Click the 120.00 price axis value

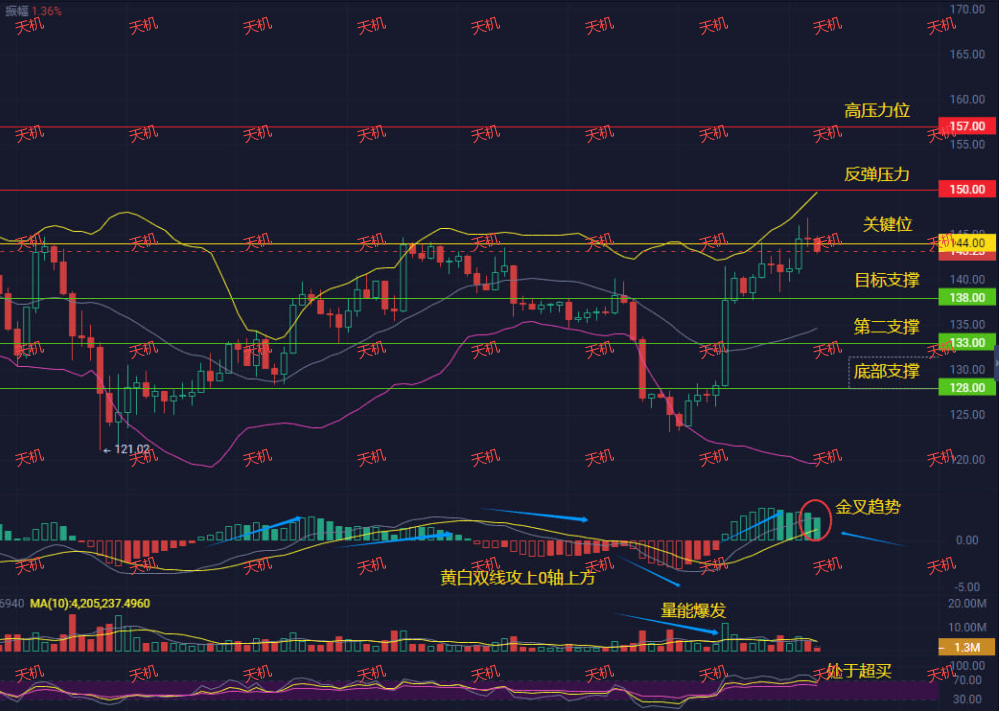point(967,459)
